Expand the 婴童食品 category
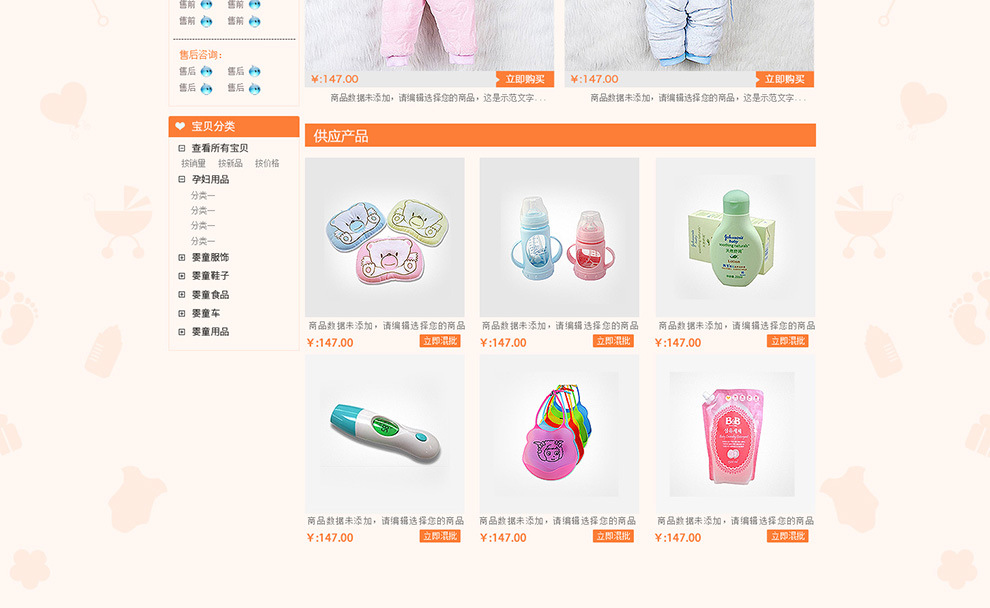Screen dimensions: 990x608 coord(182,295)
